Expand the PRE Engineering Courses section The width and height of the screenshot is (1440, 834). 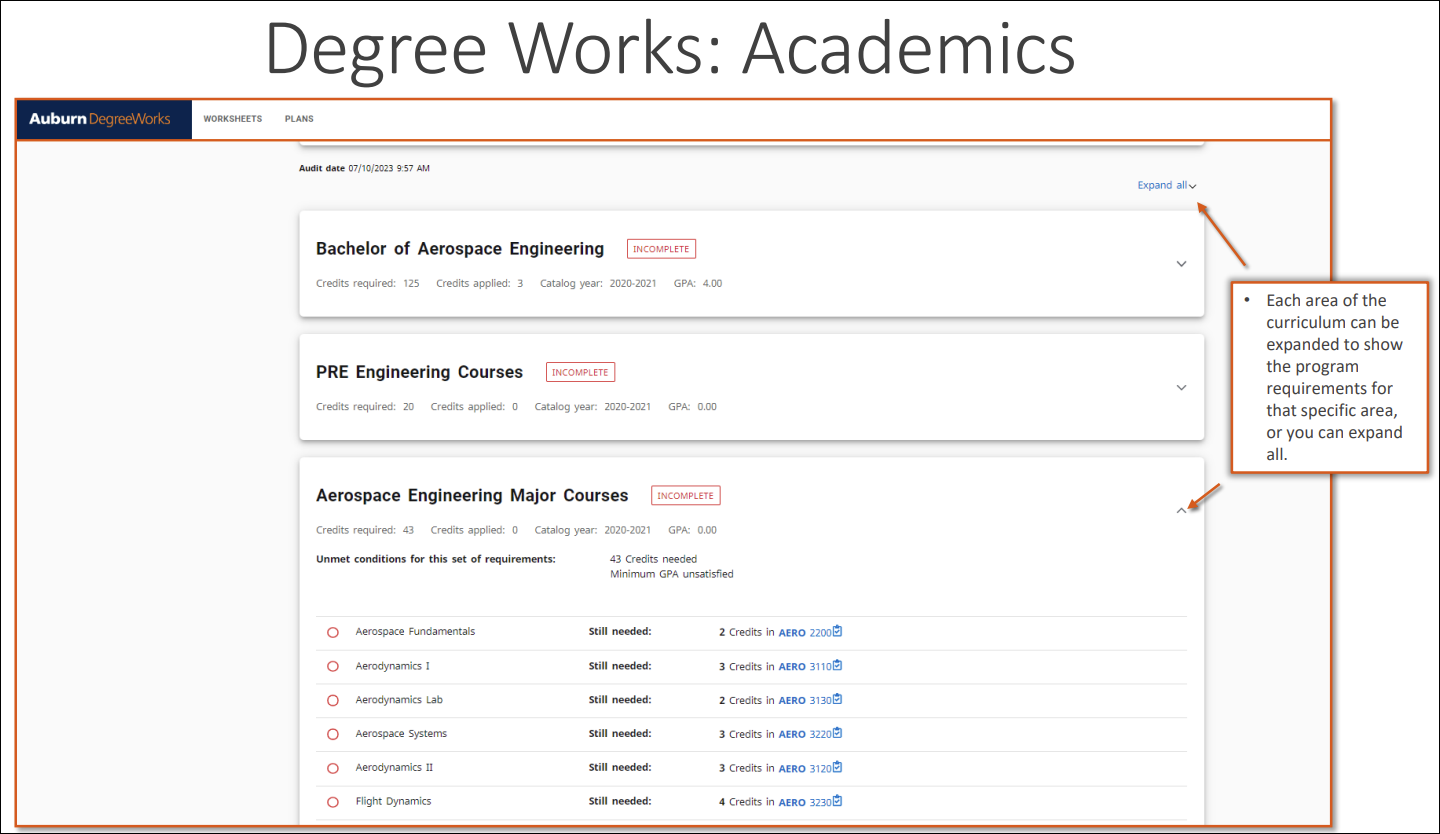coord(1181,387)
